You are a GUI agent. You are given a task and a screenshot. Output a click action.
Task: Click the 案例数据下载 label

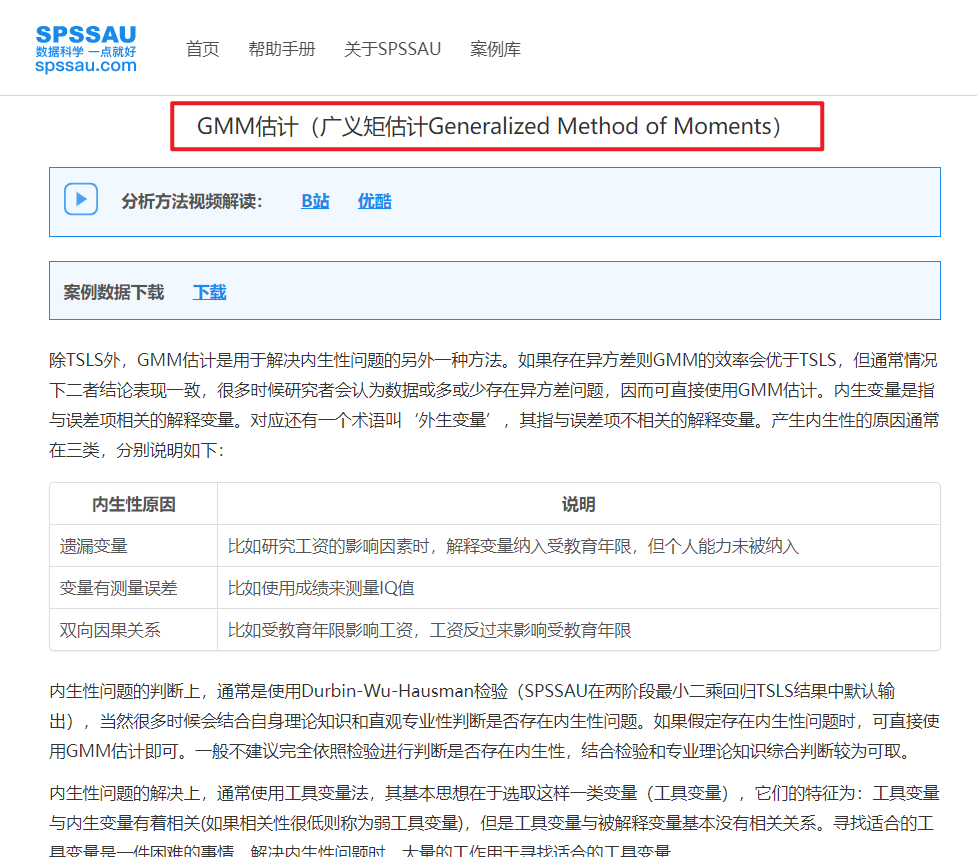coord(113,292)
